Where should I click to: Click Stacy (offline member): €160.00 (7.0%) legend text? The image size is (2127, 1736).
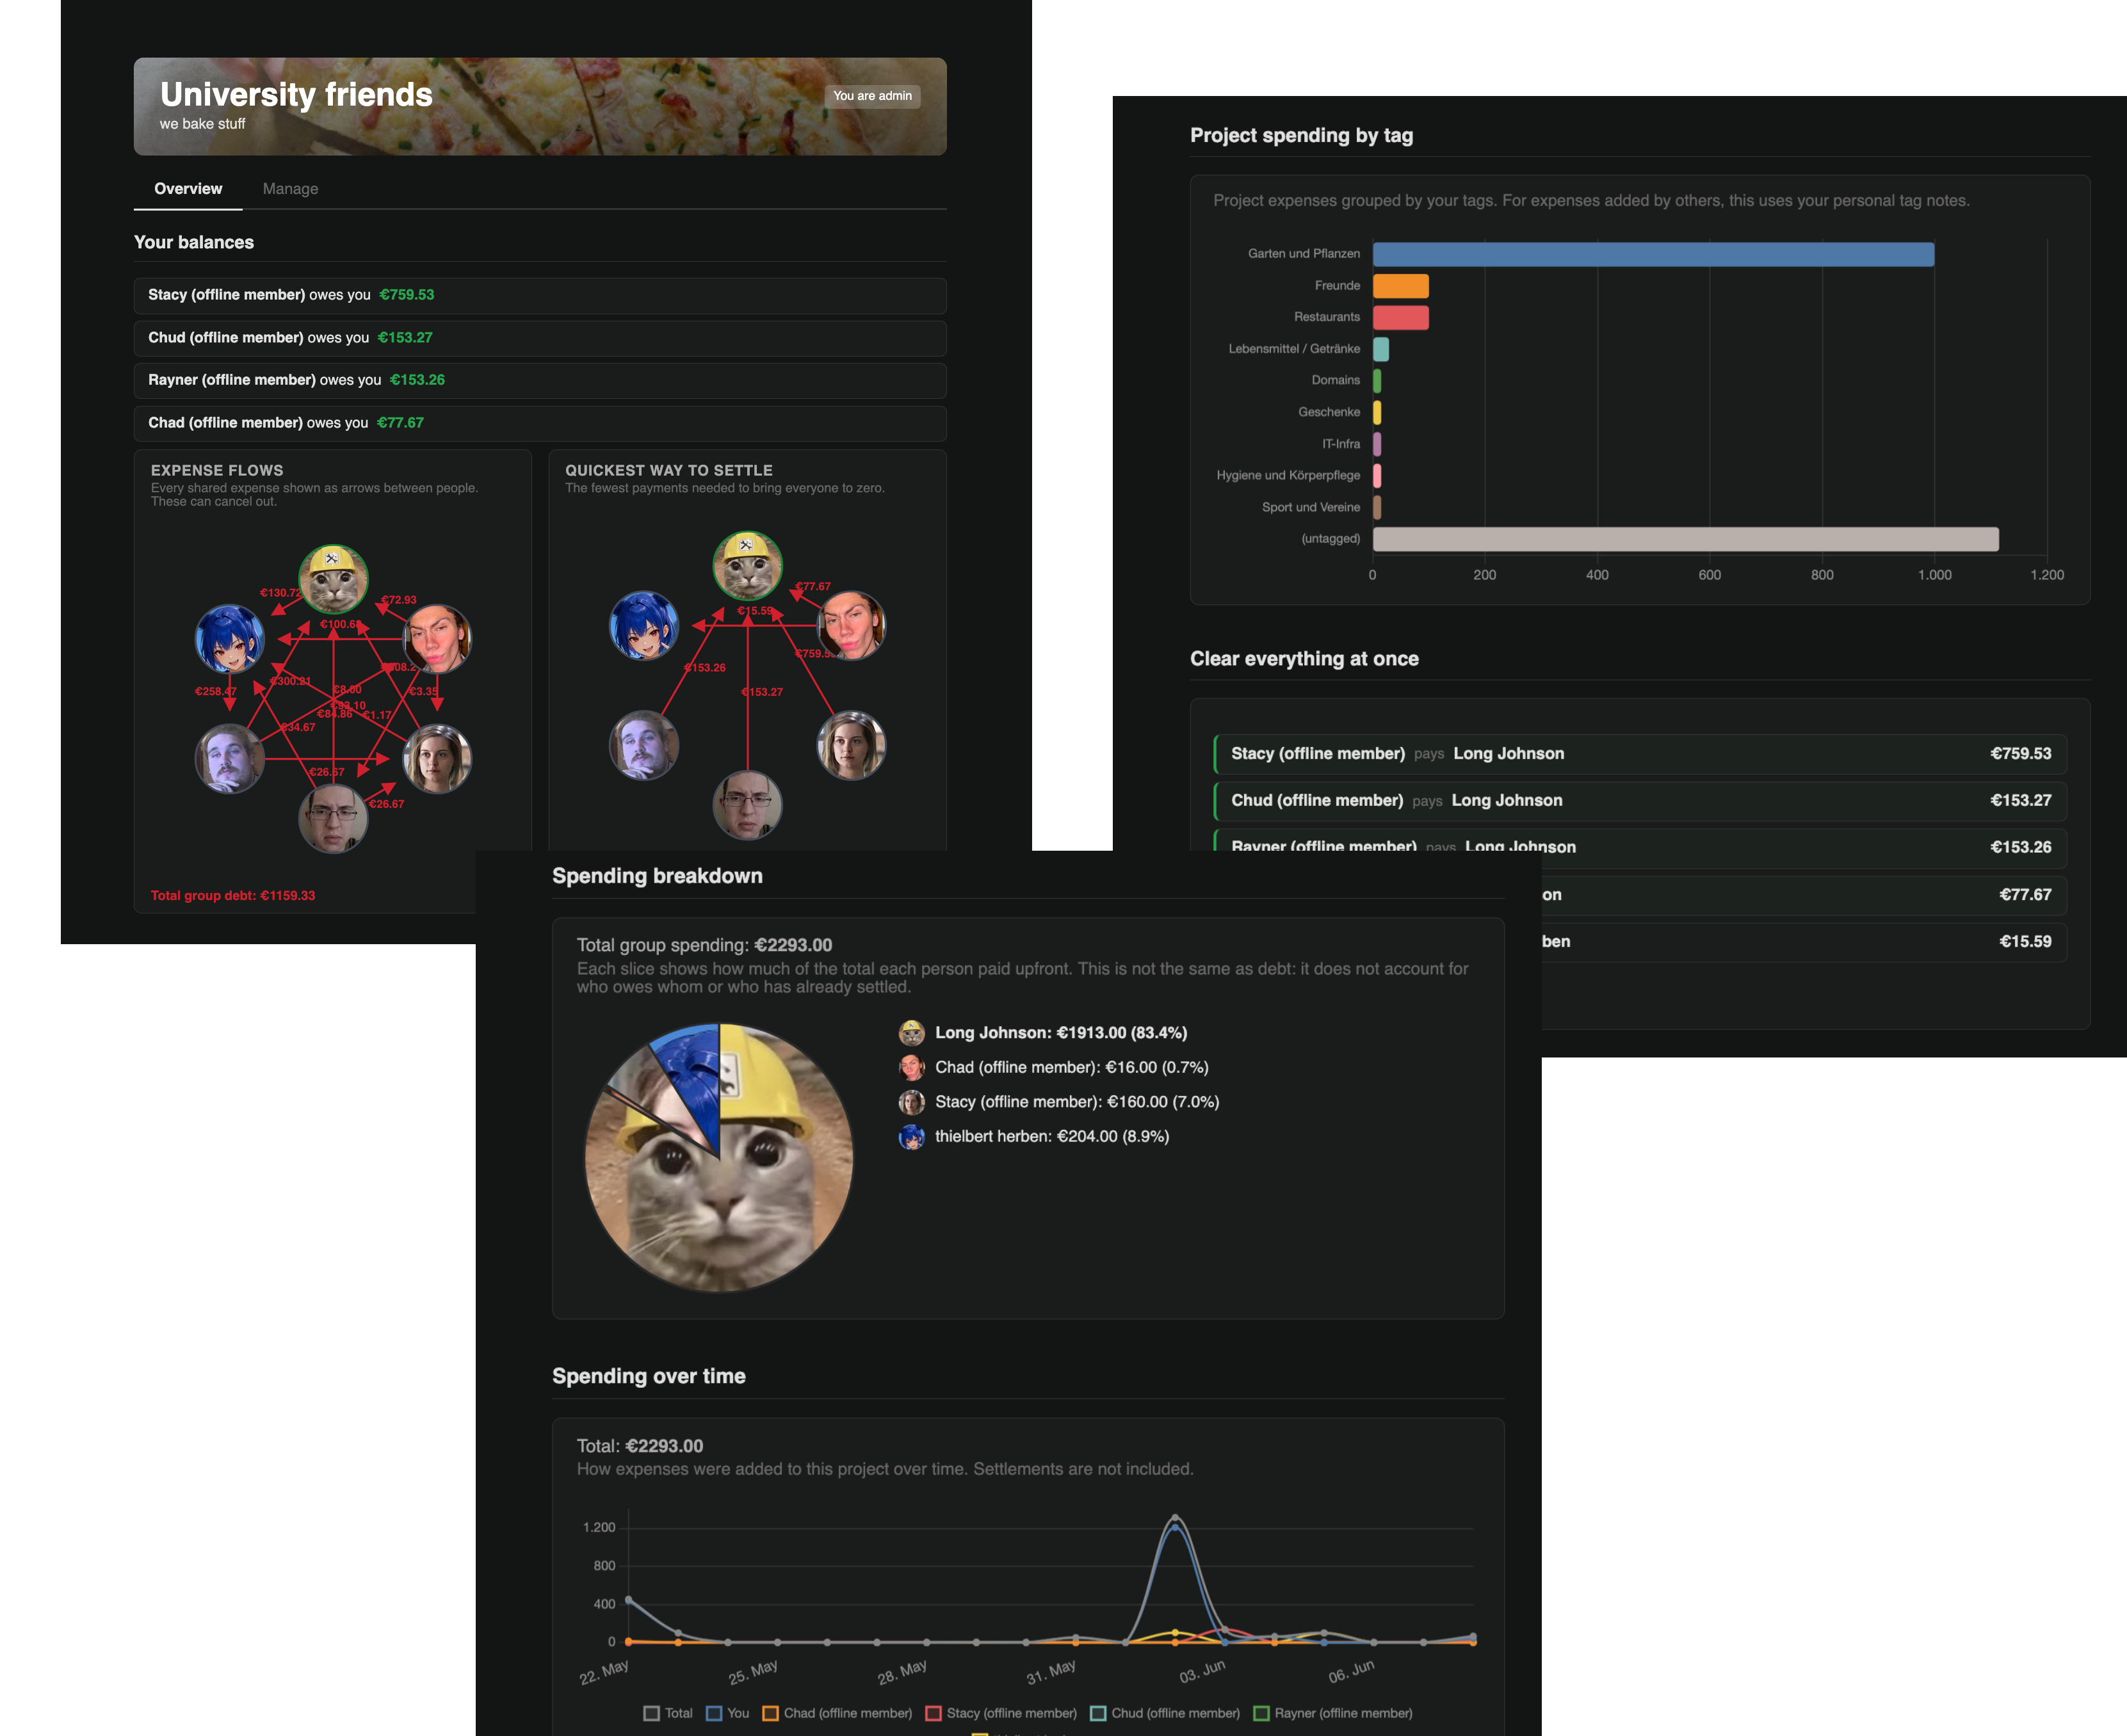(x=1077, y=1102)
